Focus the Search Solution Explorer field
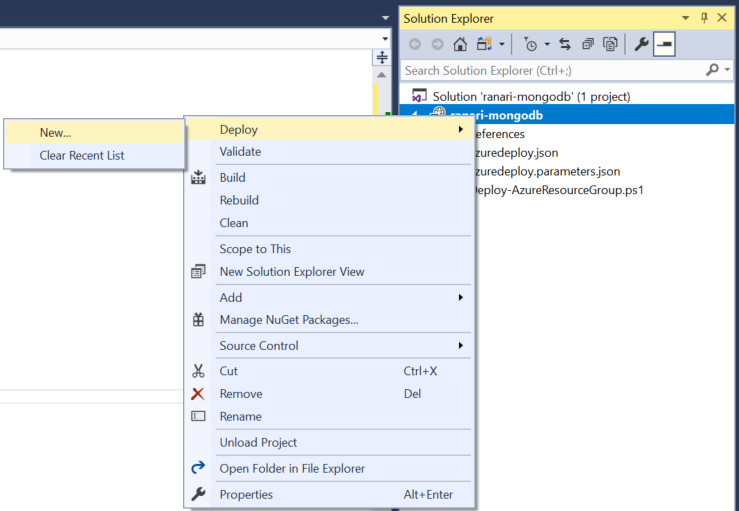The width and height of the screenshot is (739, 511). [x=550, y=70]
